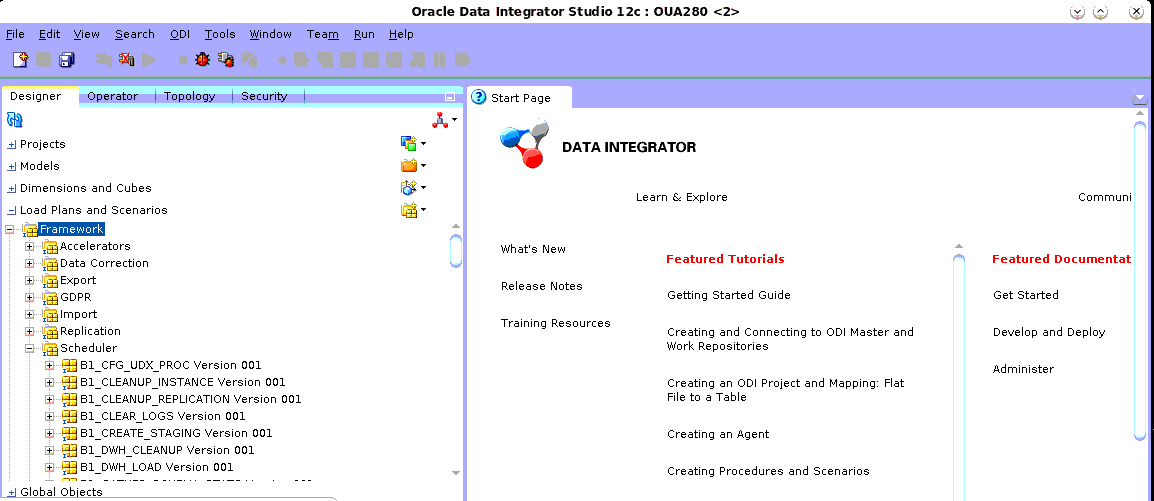Click the scroll-down arrow of the tree panel
Screen dimensions: 1154x501
pos(456,473)
